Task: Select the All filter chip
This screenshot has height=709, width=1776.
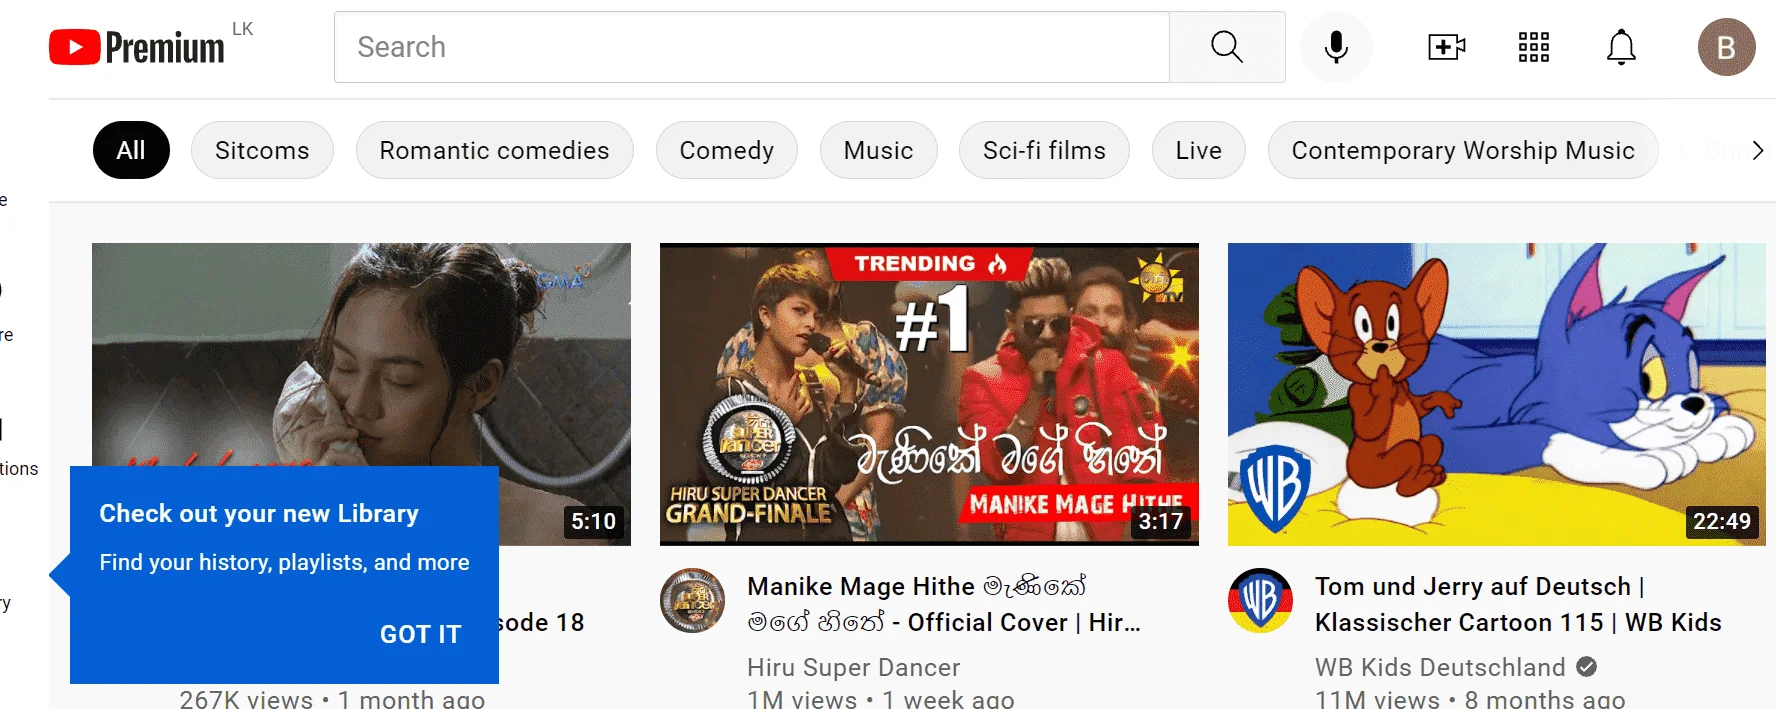Action: (x=131, y=150)
